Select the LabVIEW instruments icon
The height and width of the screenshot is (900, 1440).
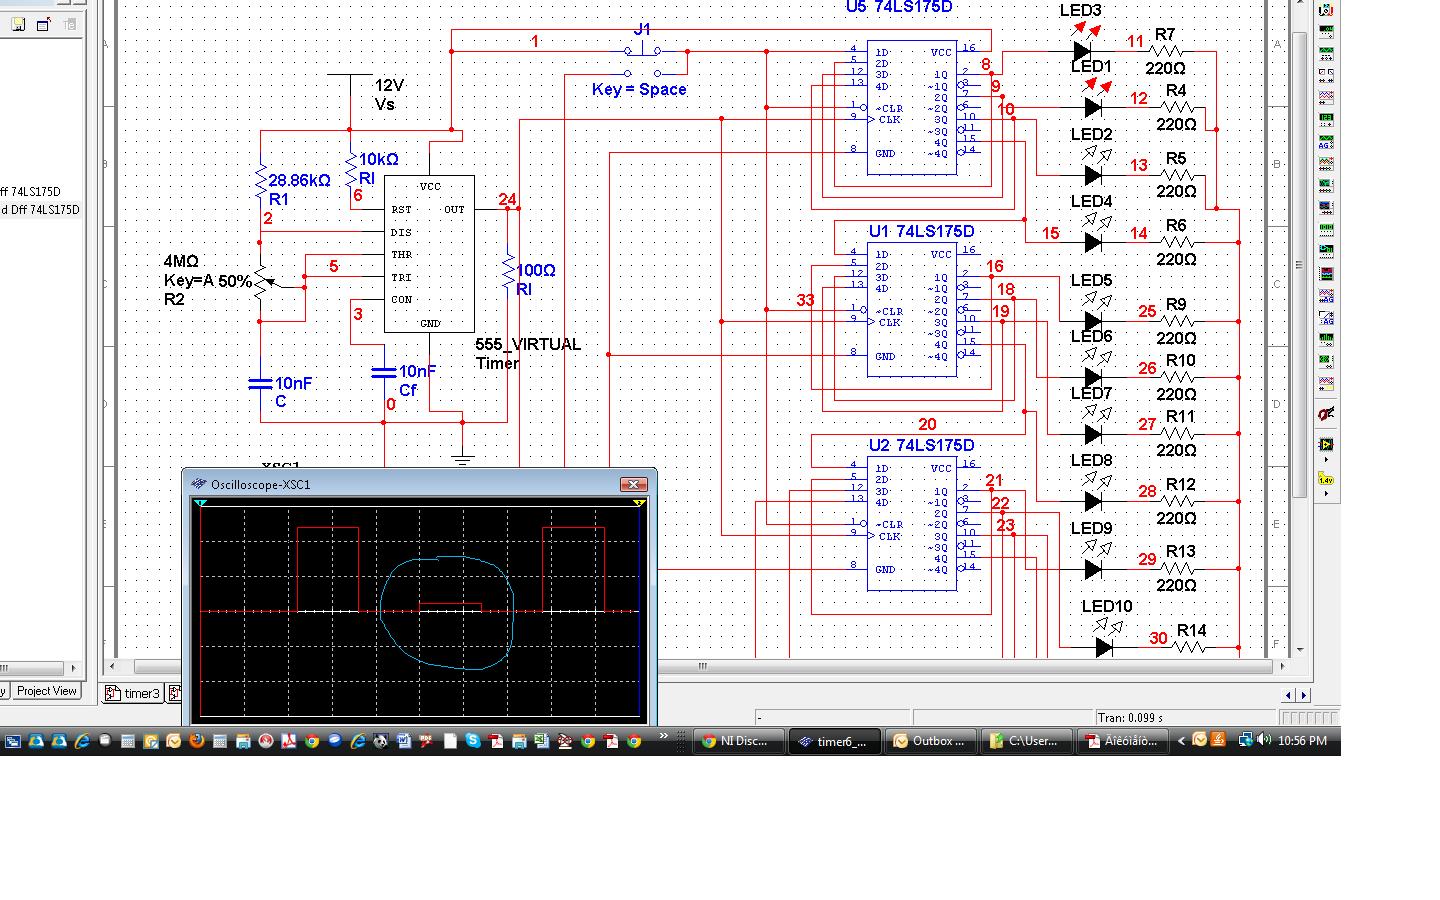1326,444
